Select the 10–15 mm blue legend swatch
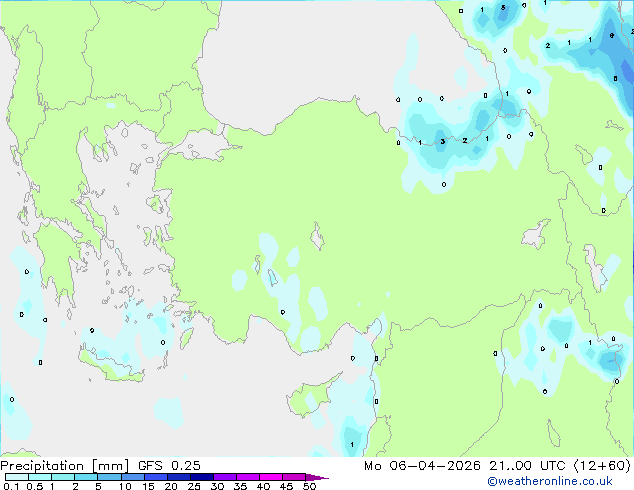634x490 pixels. (133, 477)
